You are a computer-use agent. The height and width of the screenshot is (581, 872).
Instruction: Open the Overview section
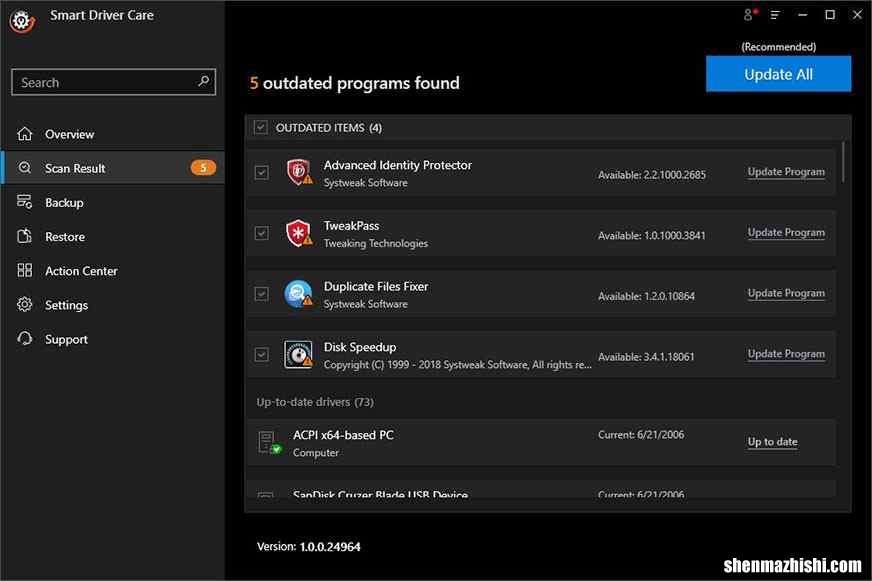pos(113,134)
